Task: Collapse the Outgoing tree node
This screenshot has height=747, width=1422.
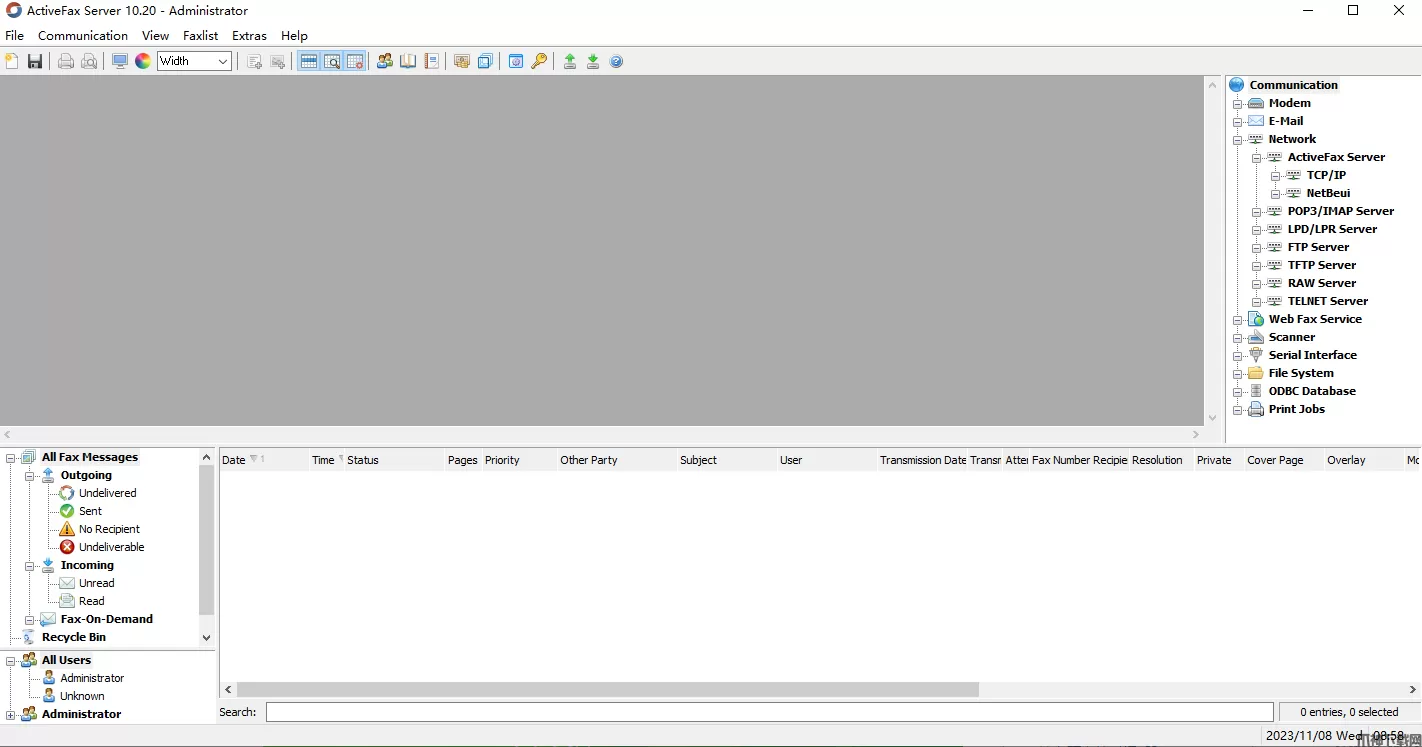Action: pyautogui.click(x=30, y=476)
